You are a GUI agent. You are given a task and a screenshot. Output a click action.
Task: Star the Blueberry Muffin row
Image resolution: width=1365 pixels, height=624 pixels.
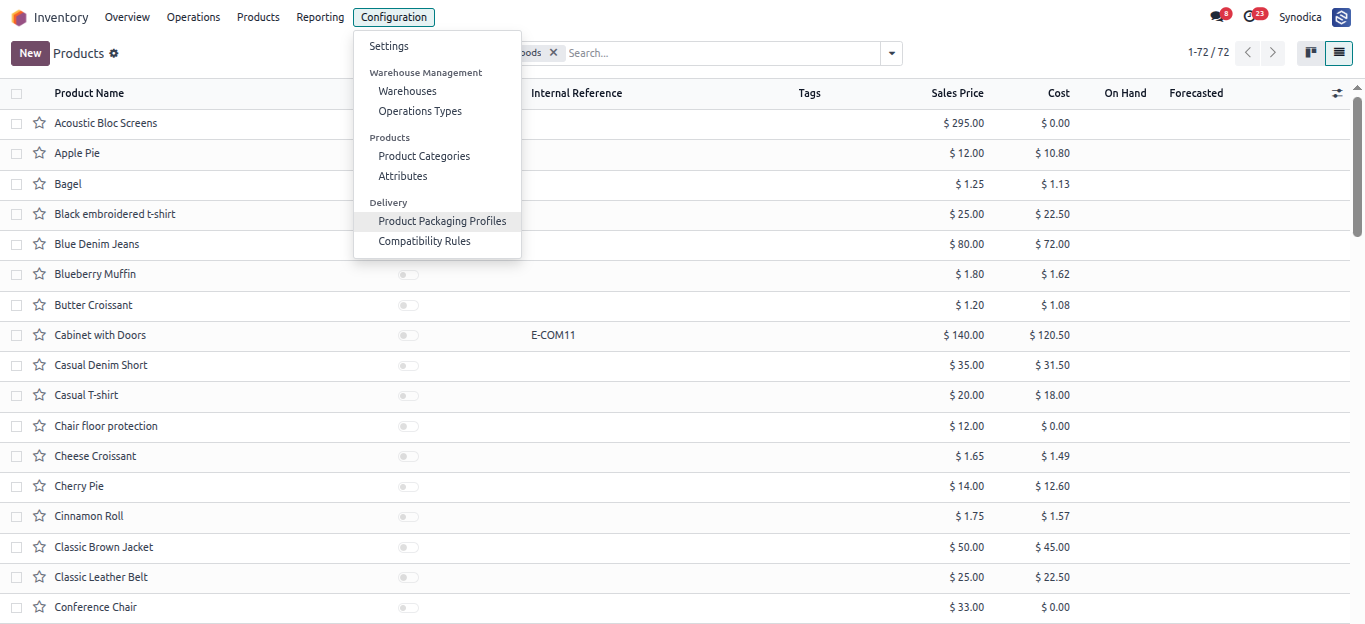coord(39,274)
